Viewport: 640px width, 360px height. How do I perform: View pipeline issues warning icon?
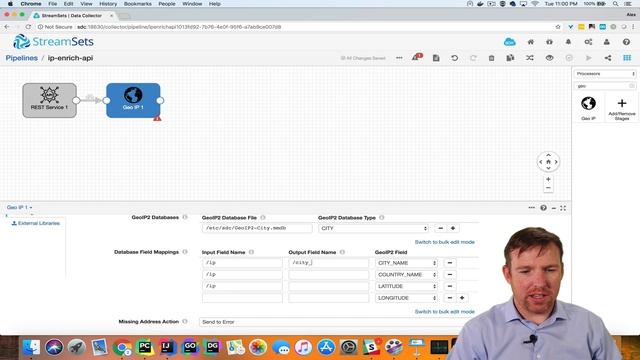pos(417,57)
